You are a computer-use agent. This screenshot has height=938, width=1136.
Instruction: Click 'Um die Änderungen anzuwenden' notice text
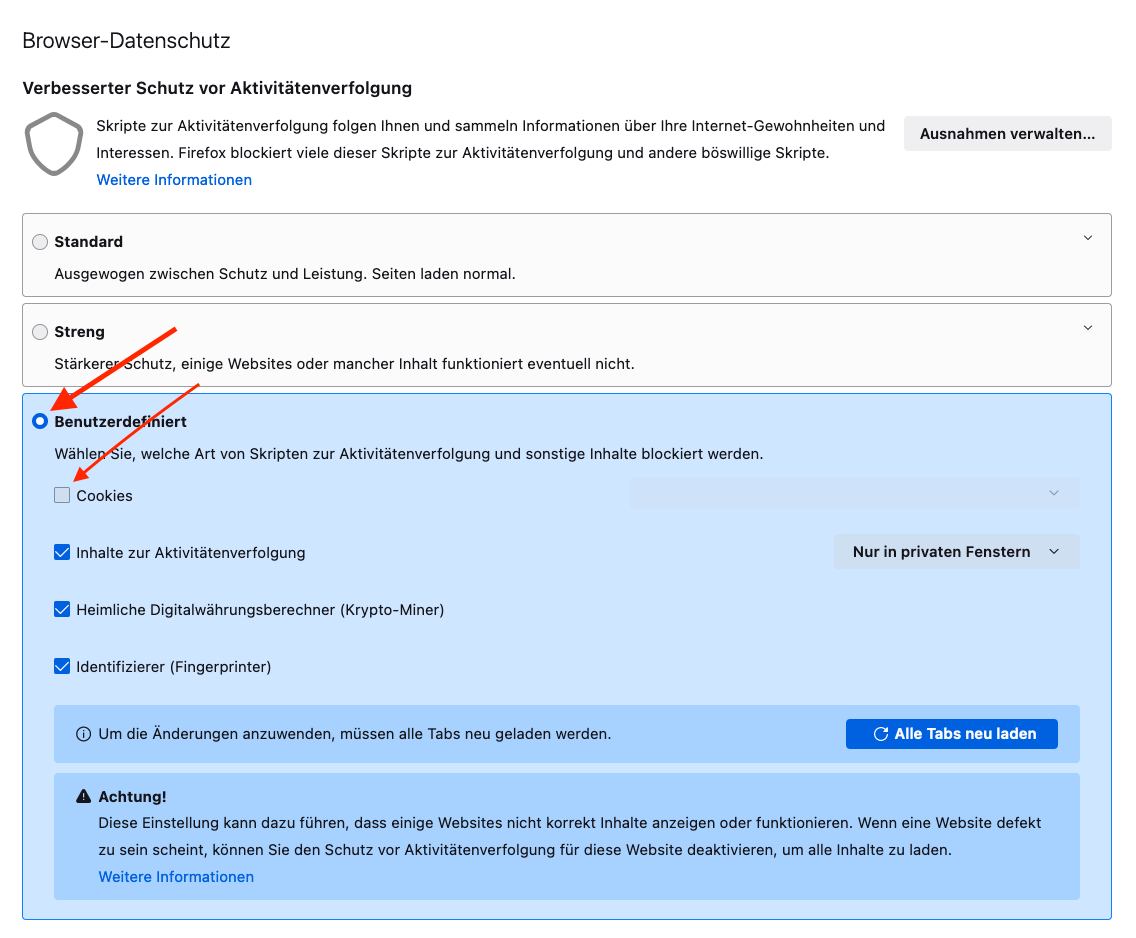pyautogui.click(x=355, y=734)
